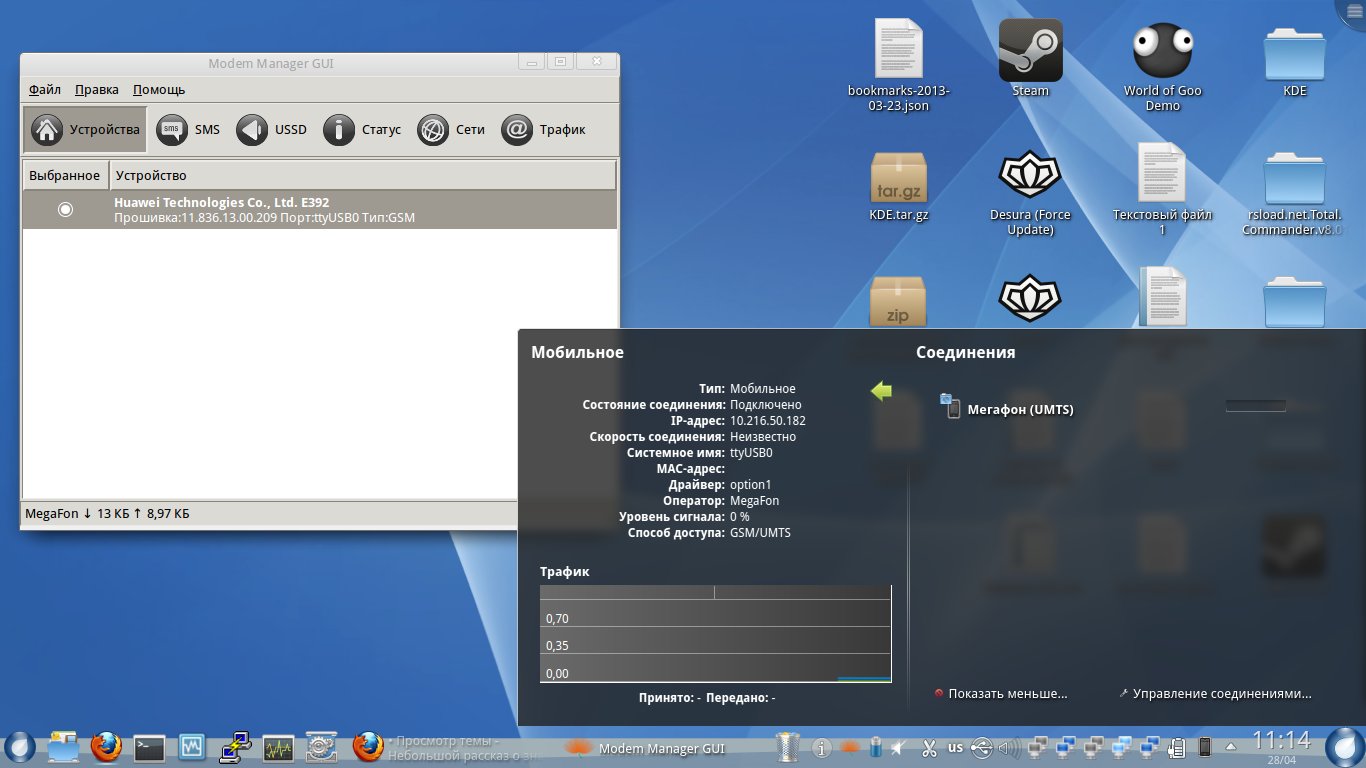Open the Помощь menu

[159, 89]
